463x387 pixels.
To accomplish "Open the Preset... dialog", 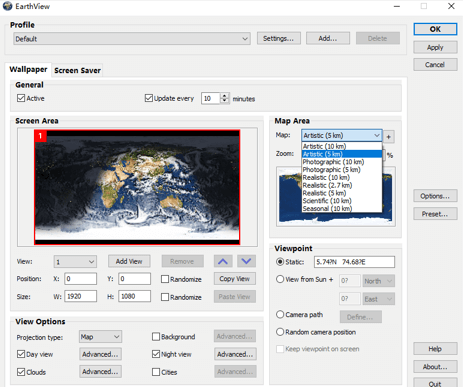I will click(x=435, y=214).
